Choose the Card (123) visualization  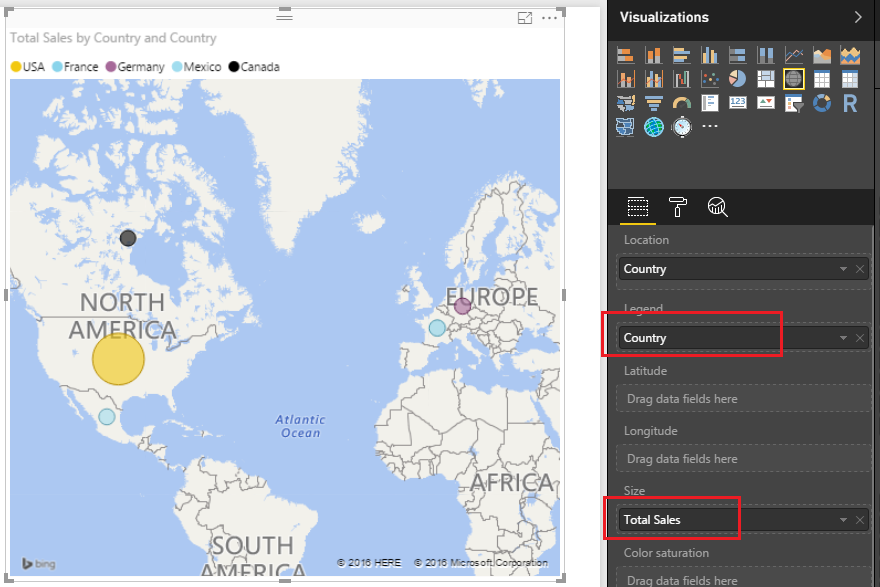pos(737,103)
